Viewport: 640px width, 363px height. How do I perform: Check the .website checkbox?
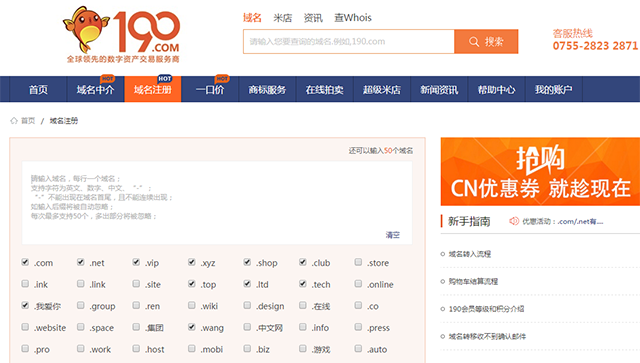(25, 327)
